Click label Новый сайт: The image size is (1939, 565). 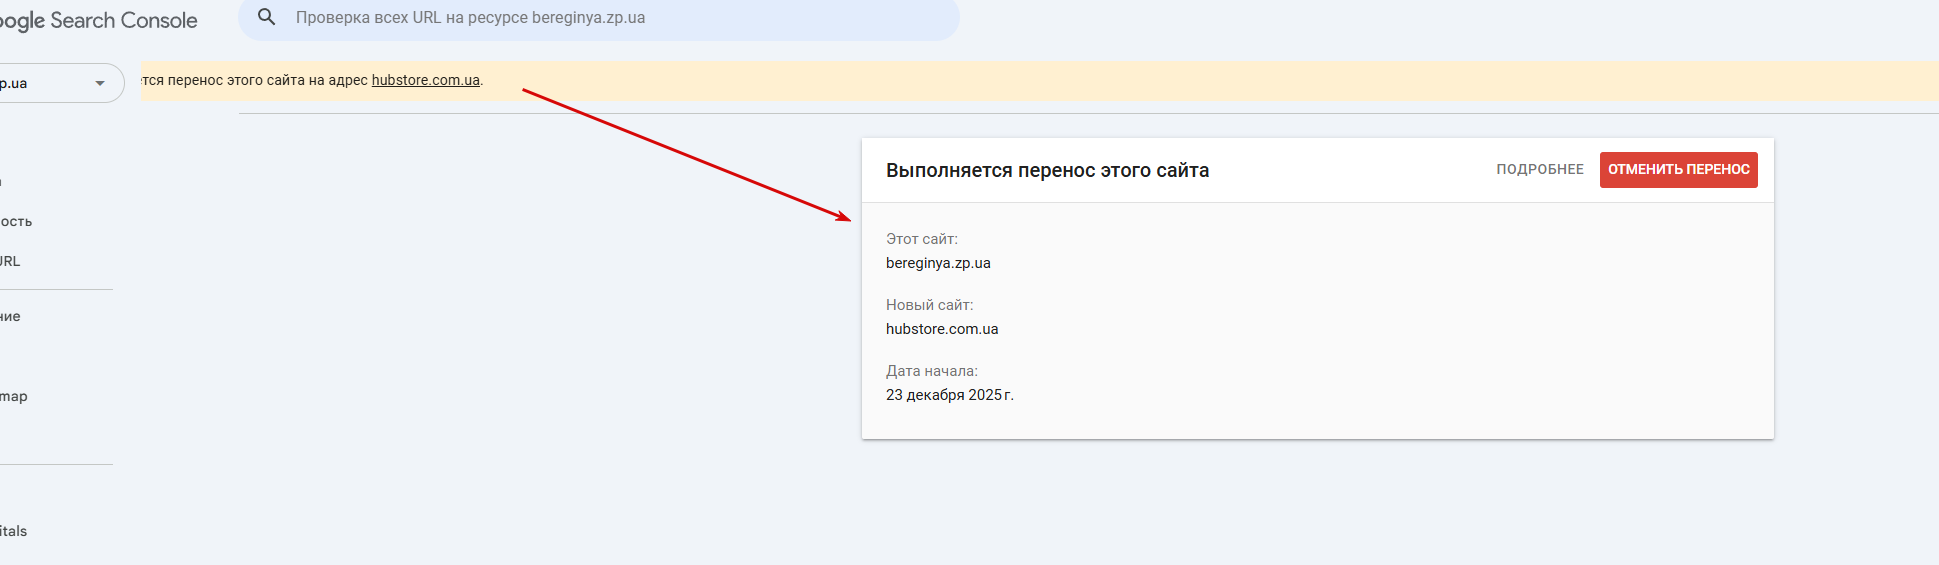pyautogui.click(x=929, y=305)
